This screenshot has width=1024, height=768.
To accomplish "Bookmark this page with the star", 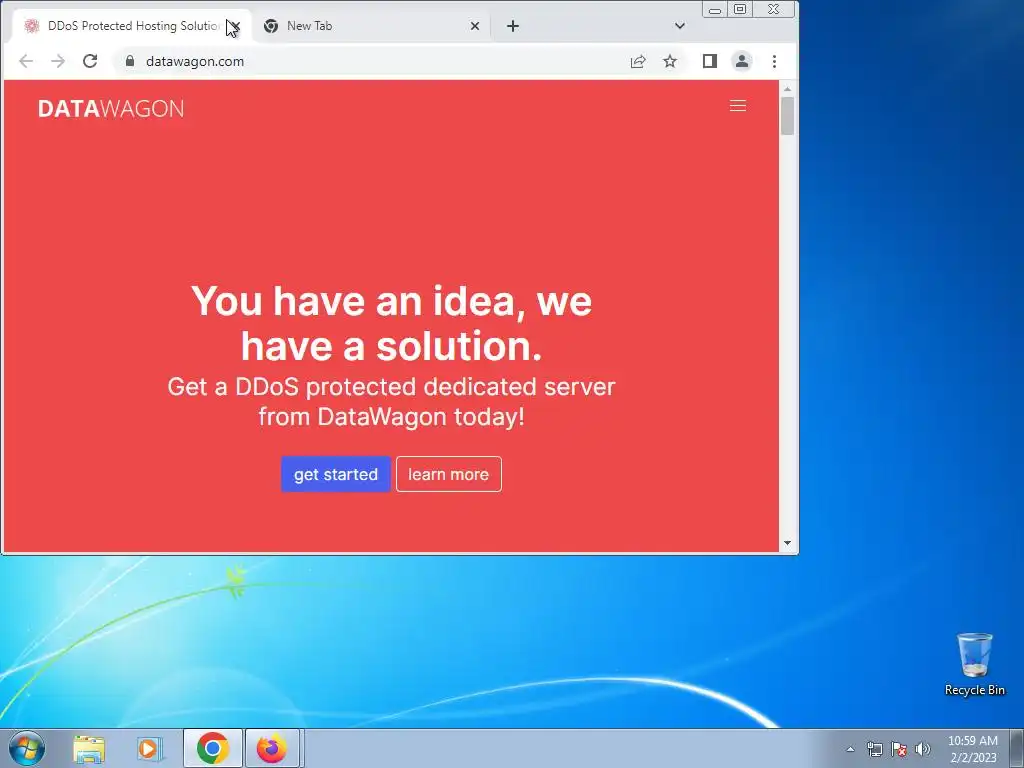I will [x=670, y=61].
